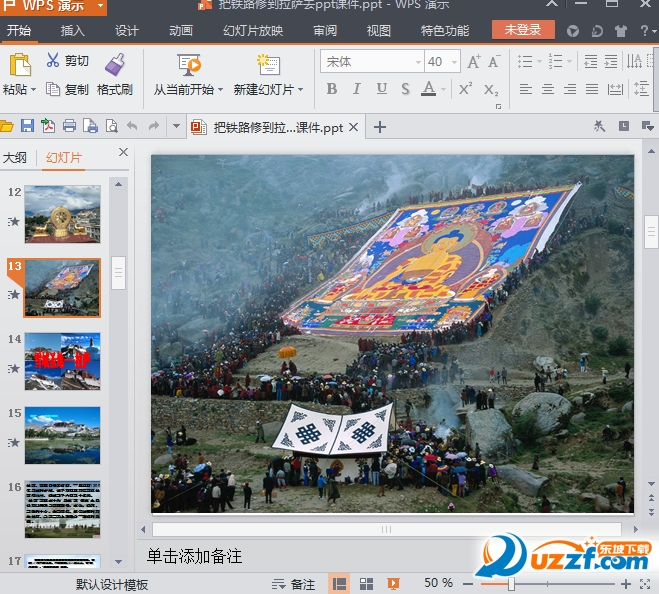Viewport: 659px width, 594px height.
Task: Redo the last action
Action: click(x=154, y=126)
